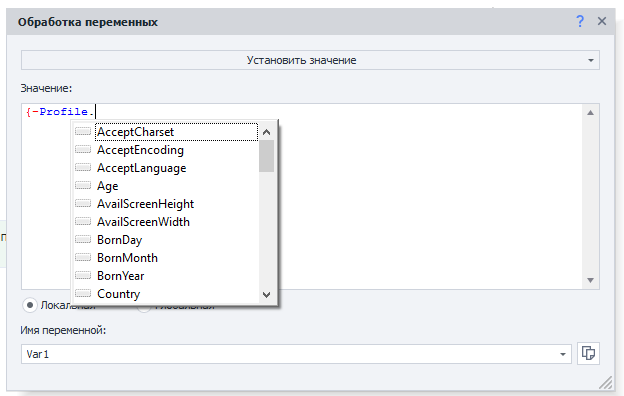Screen dimensions: 624x396
Task: Open the help question mark icon
Action: pyautogui.click(x=580, y=21)
